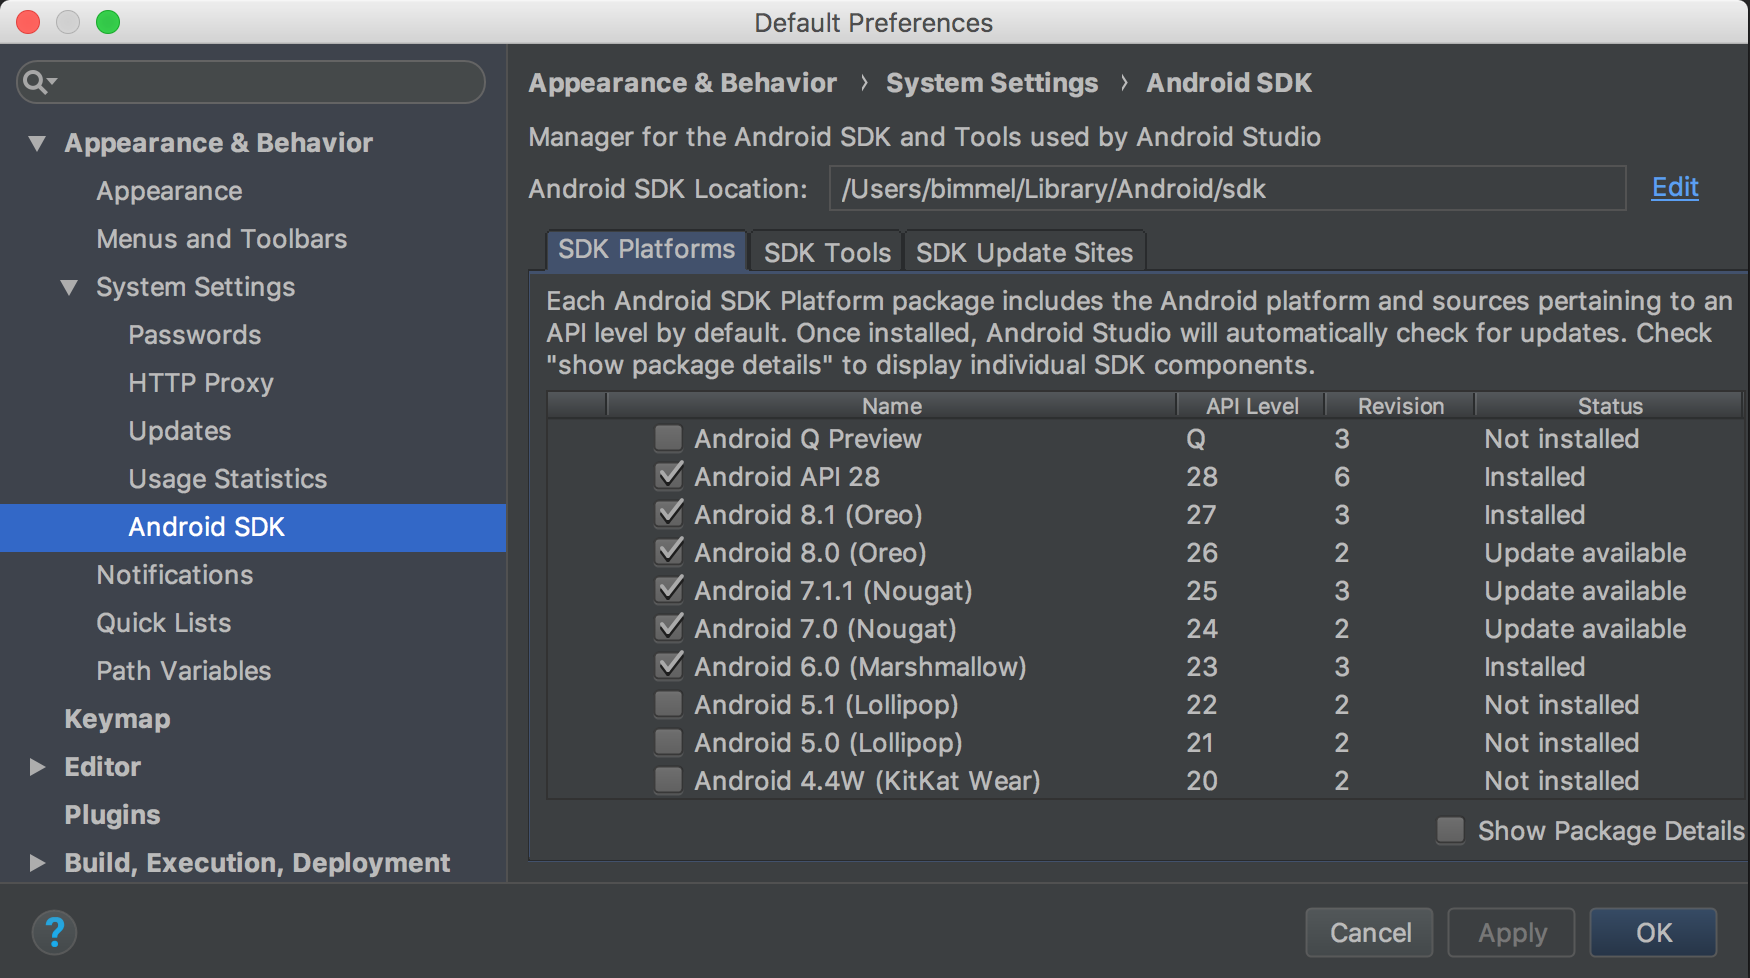Open Notifications settings

coord(175,575)
